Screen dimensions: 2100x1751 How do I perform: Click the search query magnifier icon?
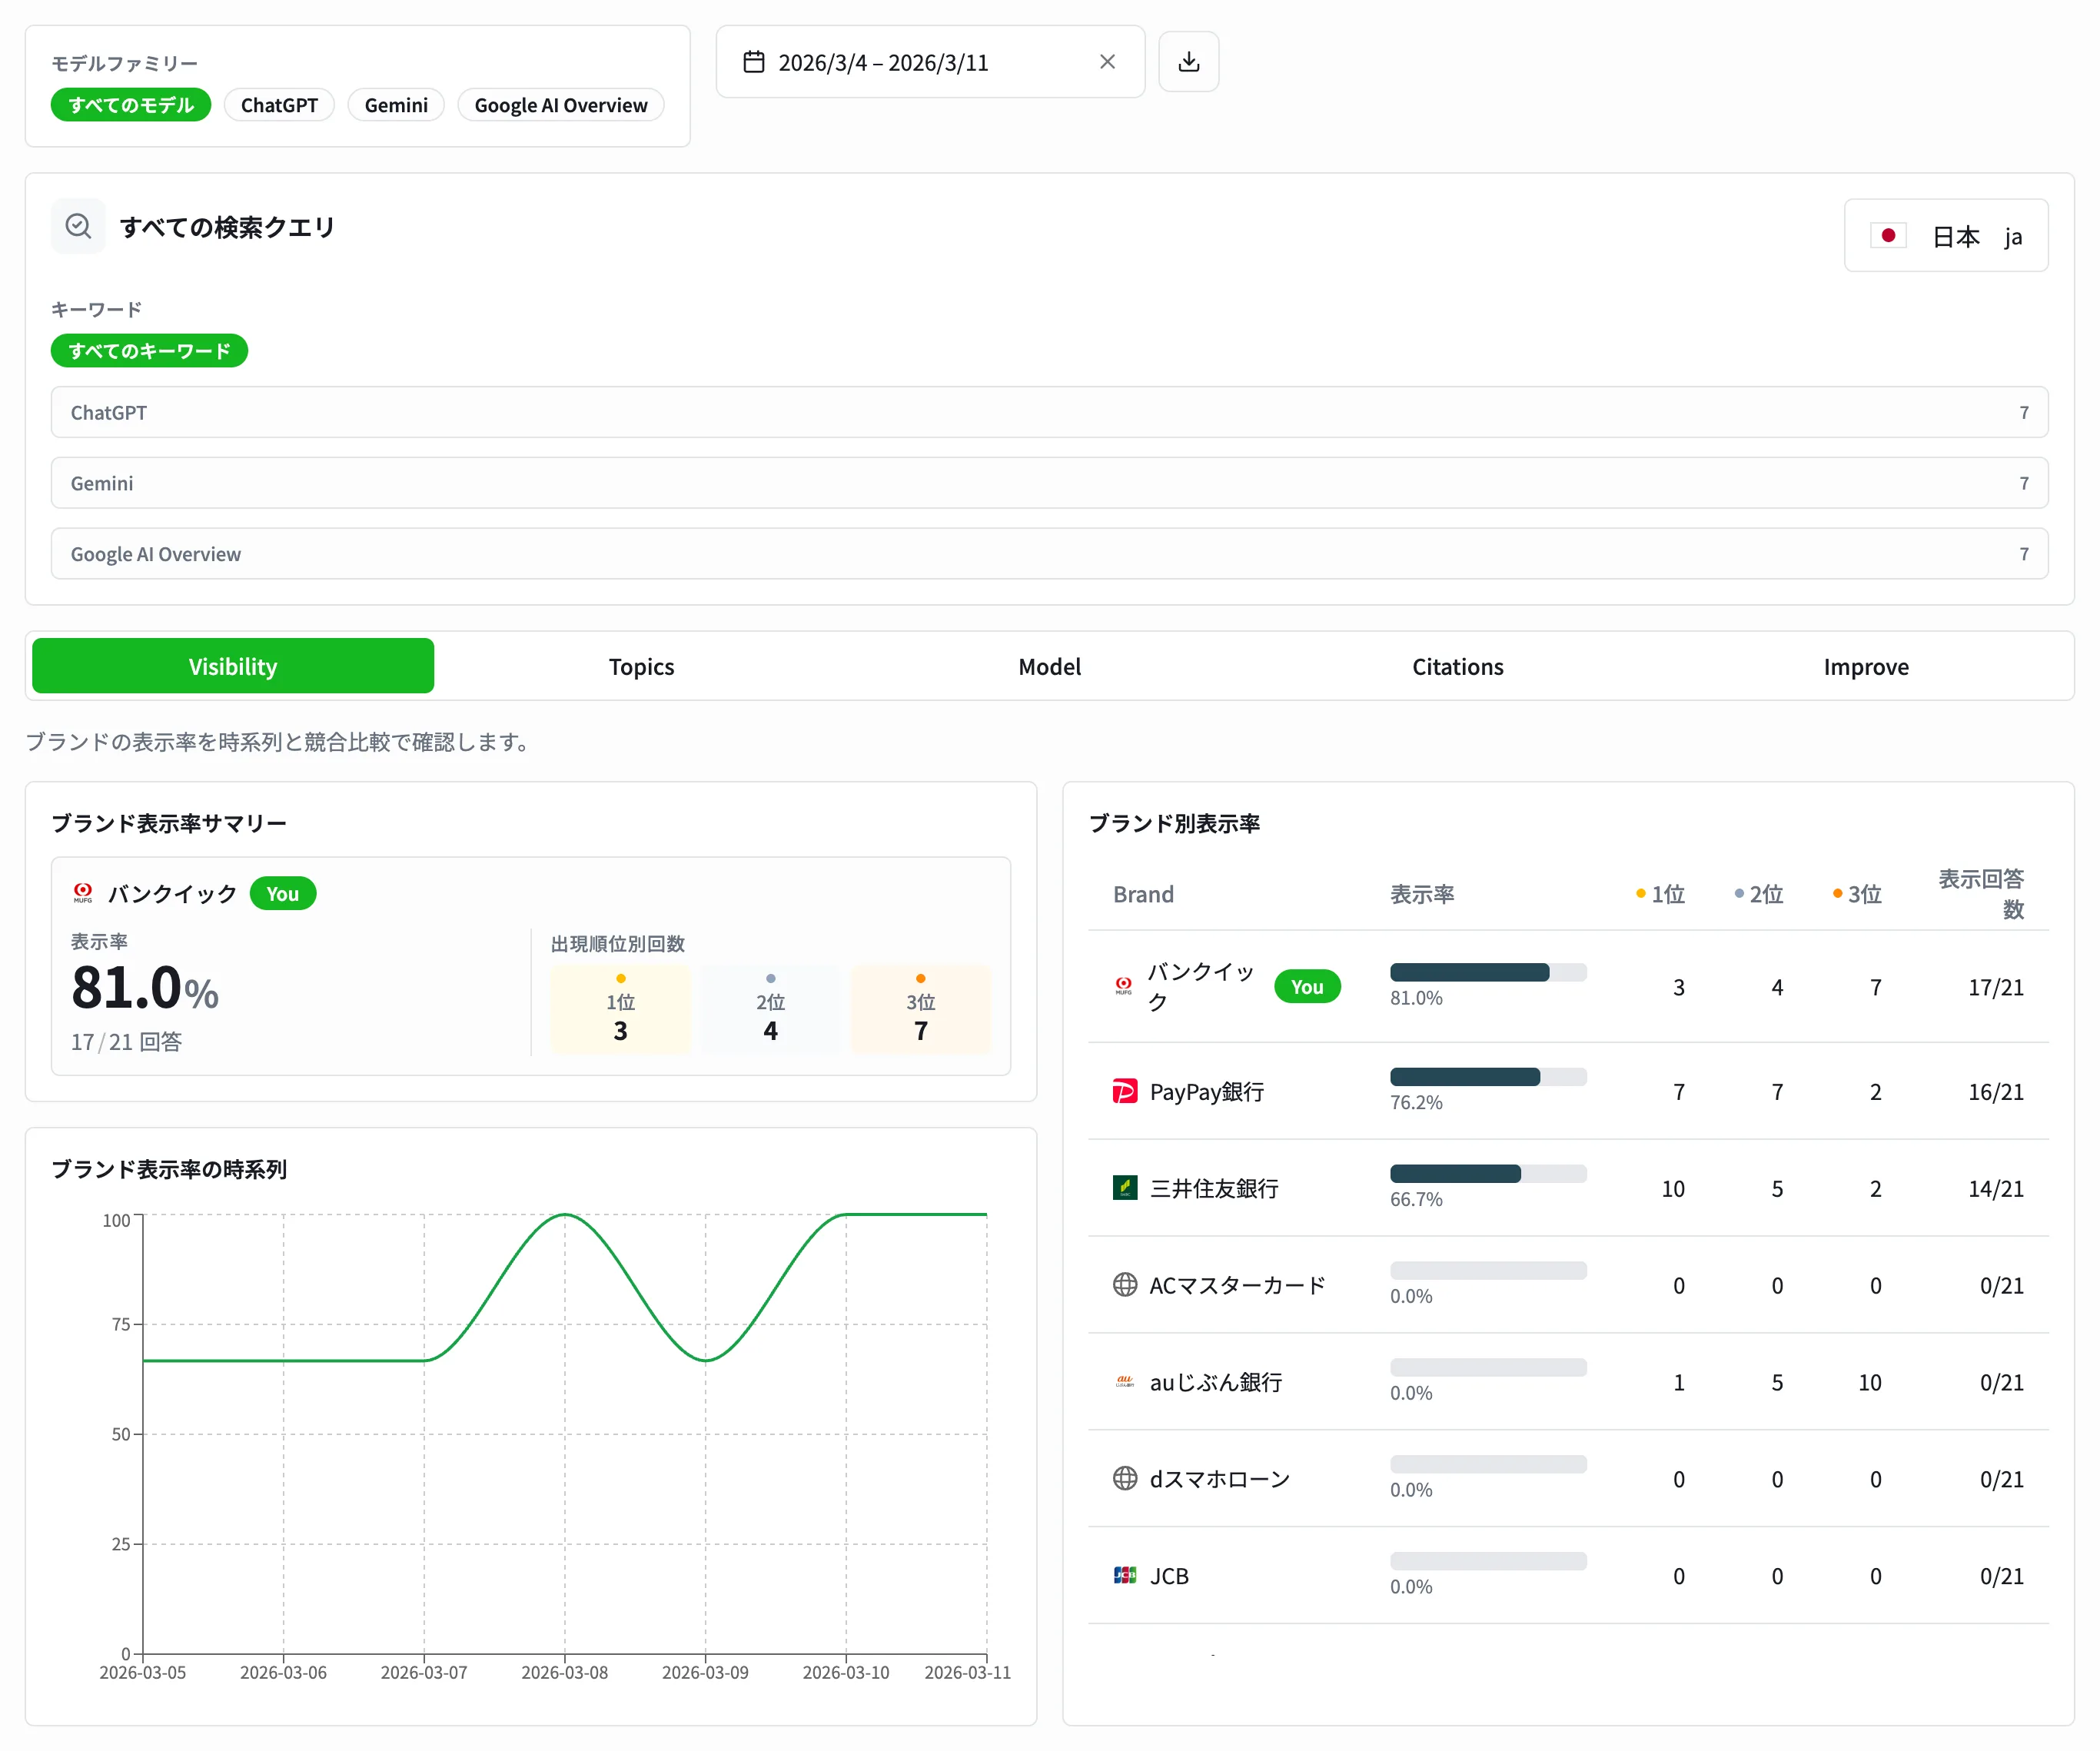click(x=78, y=226)
